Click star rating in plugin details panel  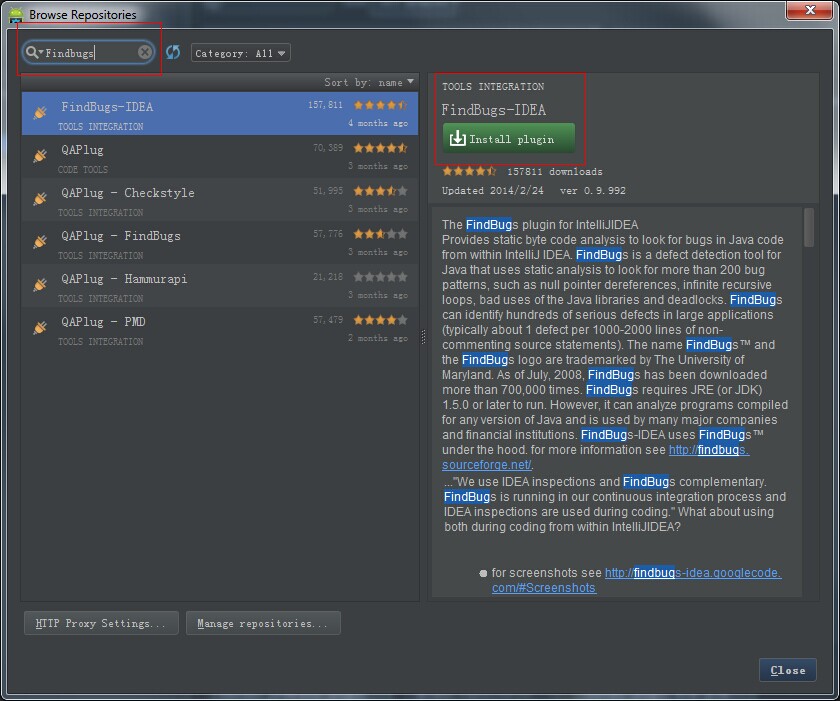(469, 171)
